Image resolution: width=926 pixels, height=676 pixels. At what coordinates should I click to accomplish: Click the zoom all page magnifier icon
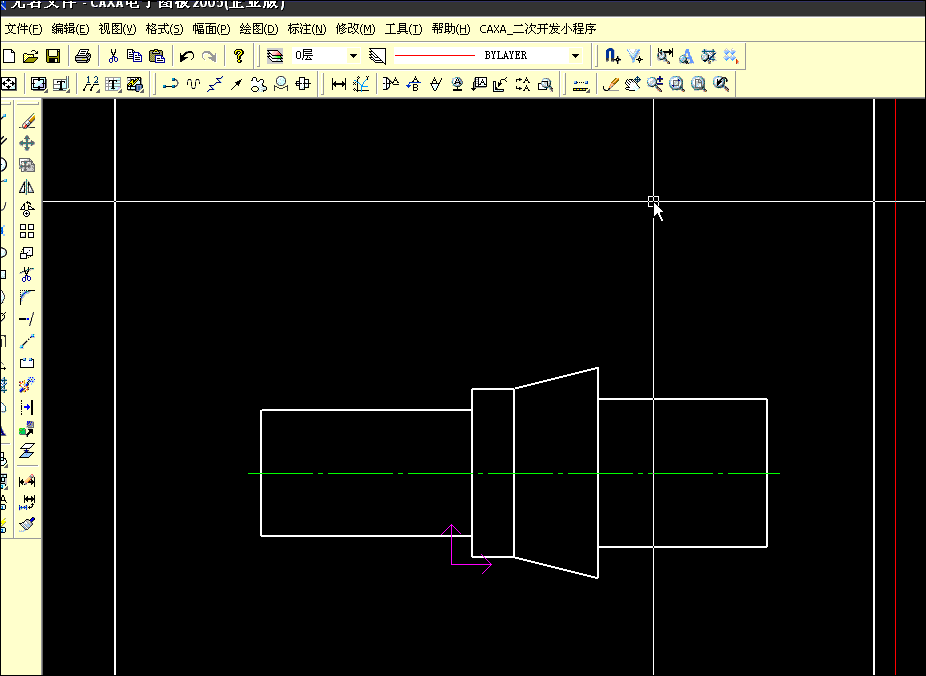[699, 84]
